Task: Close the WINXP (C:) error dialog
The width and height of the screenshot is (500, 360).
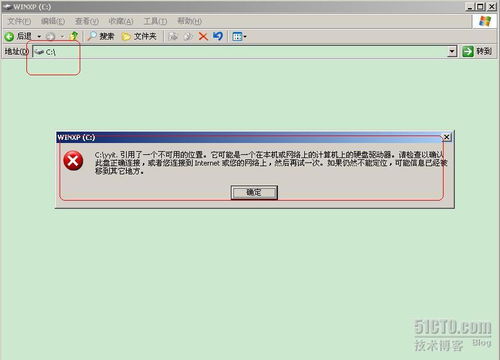Action: point(447,137)
